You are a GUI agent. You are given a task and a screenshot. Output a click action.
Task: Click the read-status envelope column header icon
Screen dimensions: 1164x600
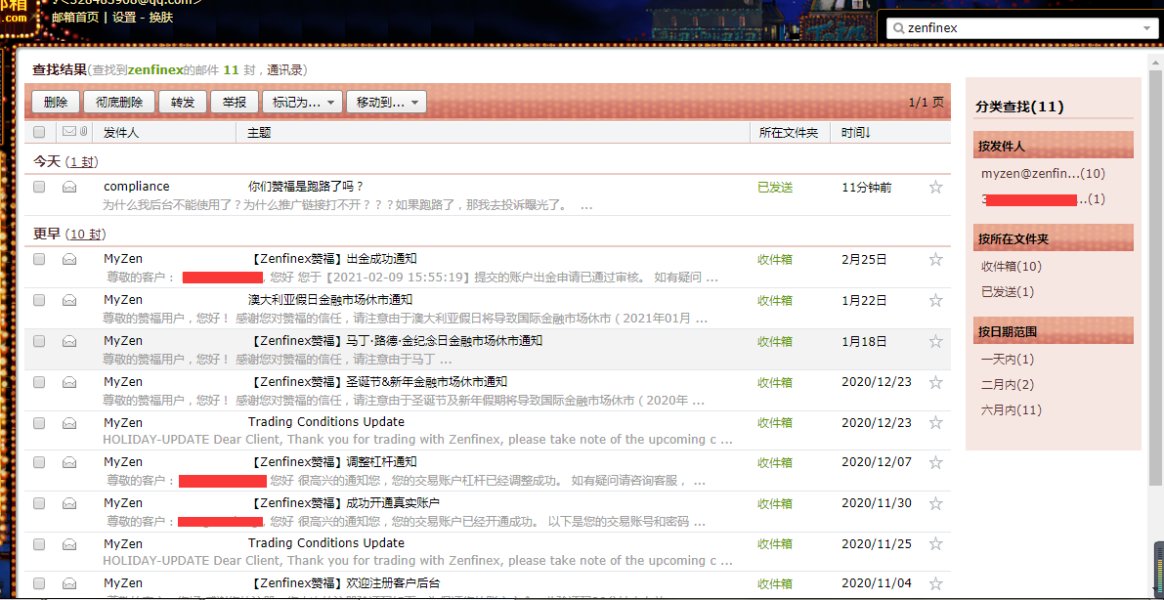69,131
